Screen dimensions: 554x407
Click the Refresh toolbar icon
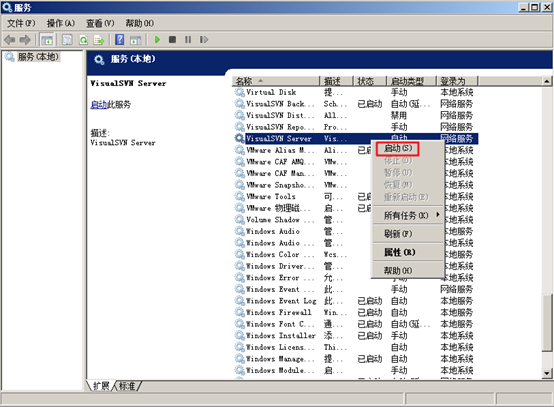pyautogui.click(x=84, y=40)
